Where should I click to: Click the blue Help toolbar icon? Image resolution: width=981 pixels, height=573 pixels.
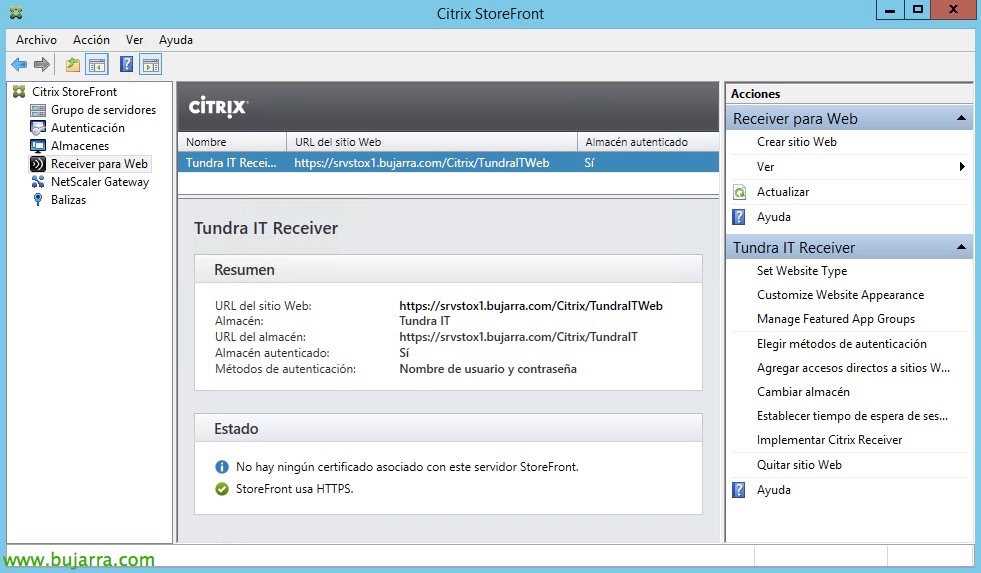coord(126,64)
